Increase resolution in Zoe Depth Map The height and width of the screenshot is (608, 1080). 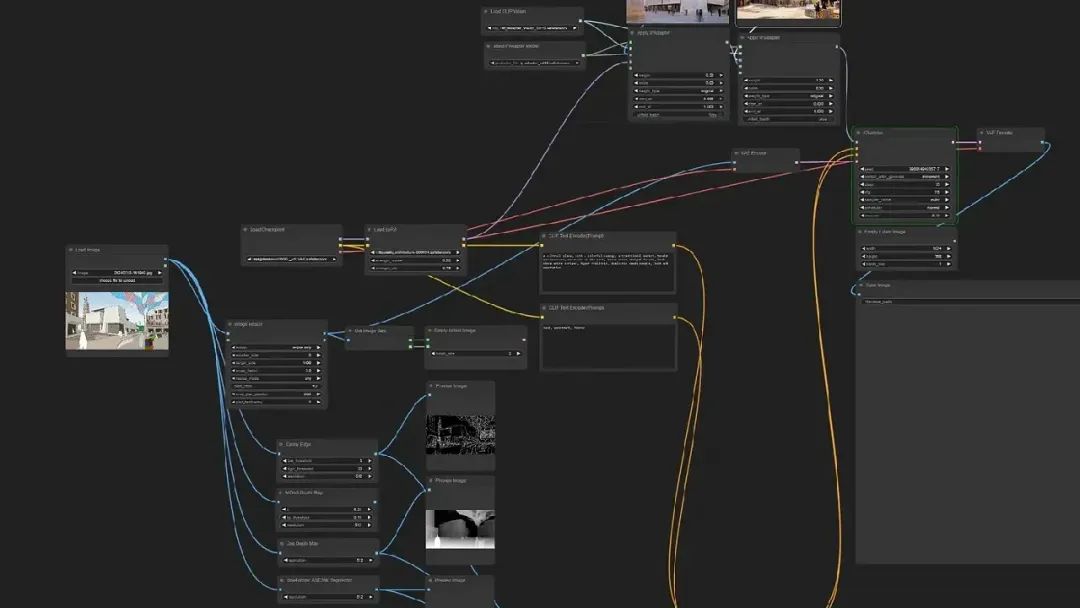pos(371,560)
